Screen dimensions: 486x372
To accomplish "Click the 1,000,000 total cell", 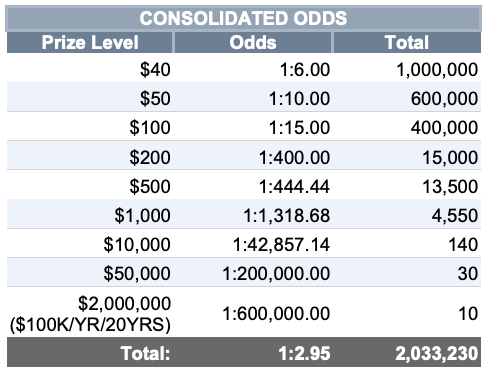I will (407, 69).
